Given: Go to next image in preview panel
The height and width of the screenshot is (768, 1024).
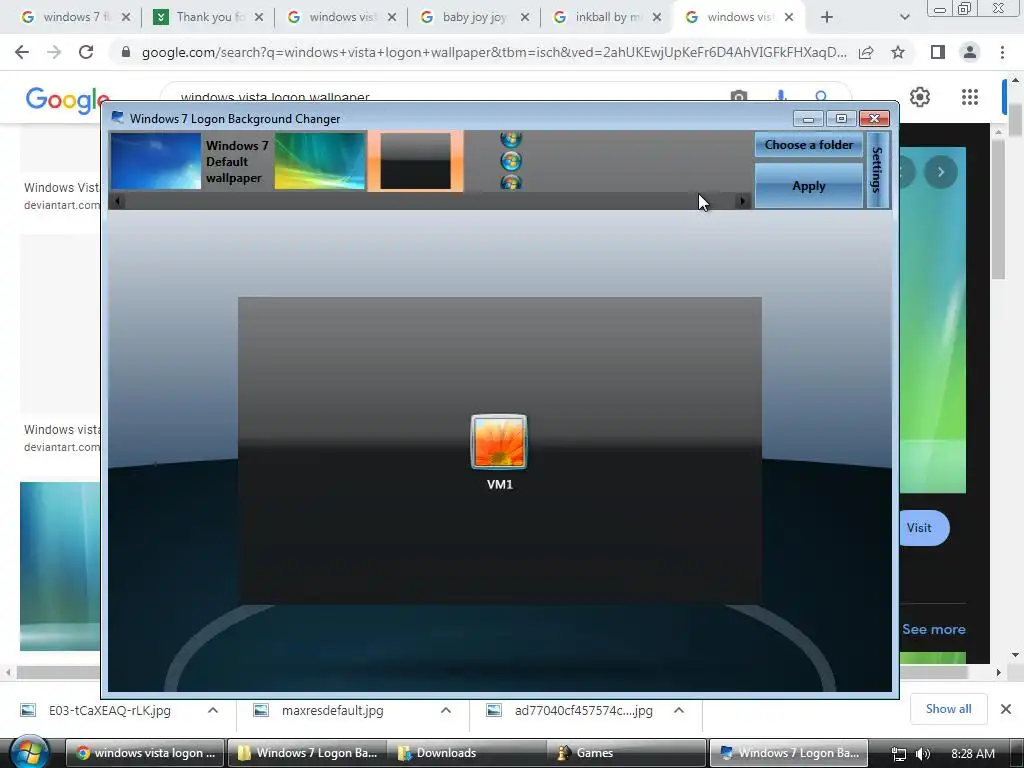Looking at the screenshot, I should [941, 172].
